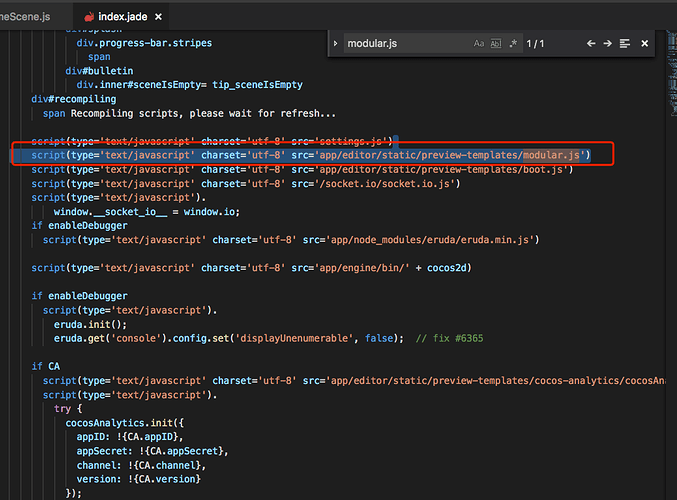This screenshot has width=677, height=500.
Task: Close the index.jade tab
Action: pos(160,17)
